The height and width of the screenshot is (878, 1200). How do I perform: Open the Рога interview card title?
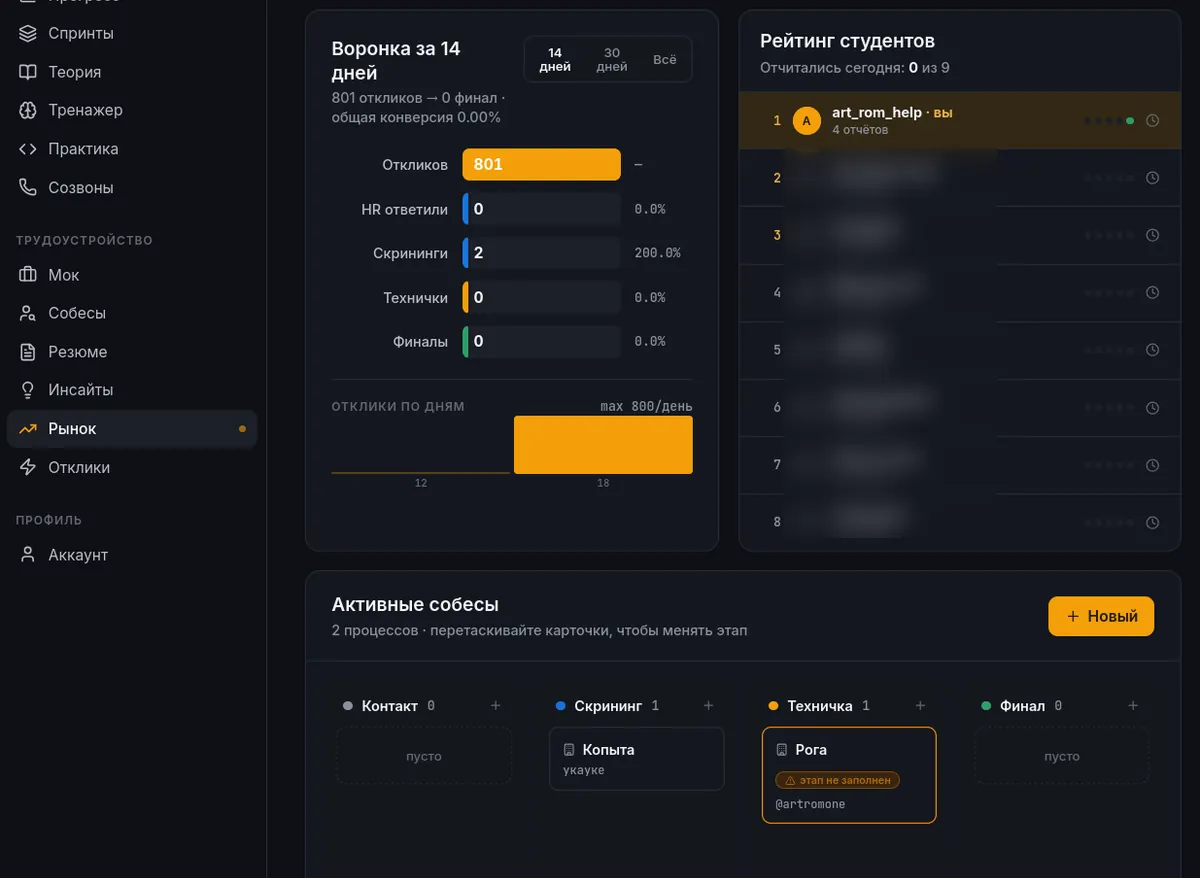click(811, 750)
